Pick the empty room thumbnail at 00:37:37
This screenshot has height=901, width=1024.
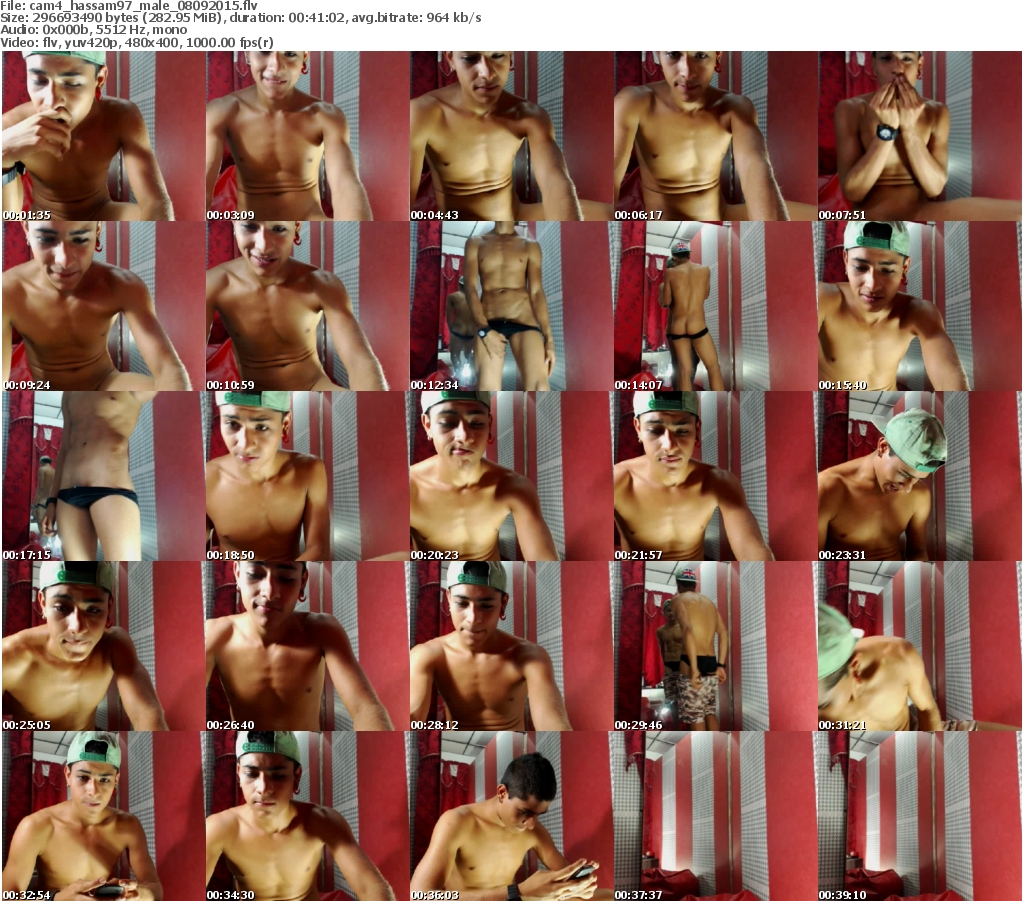coord(715,816)
